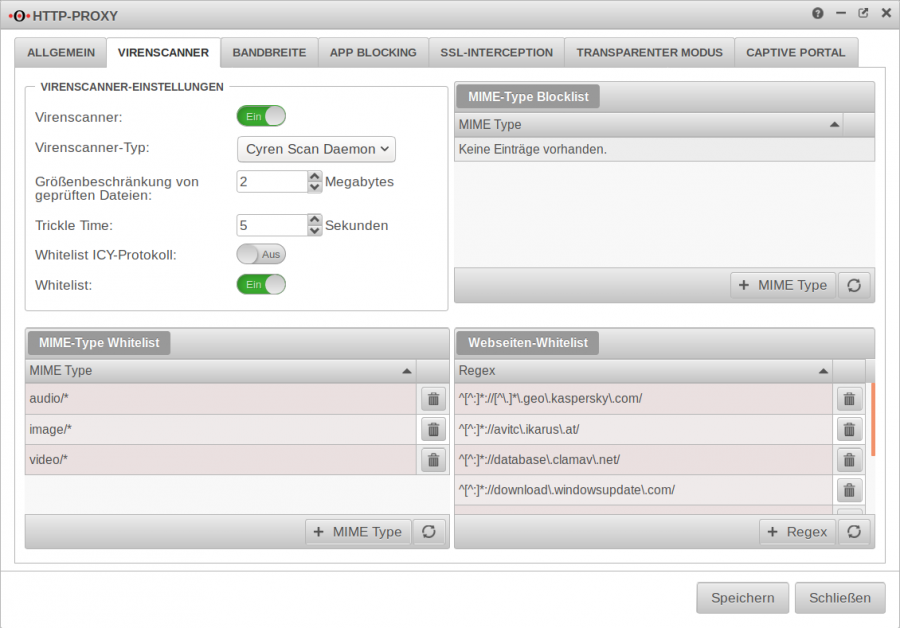
Task: Save settings with Speichern button
Action: point(742,597)
